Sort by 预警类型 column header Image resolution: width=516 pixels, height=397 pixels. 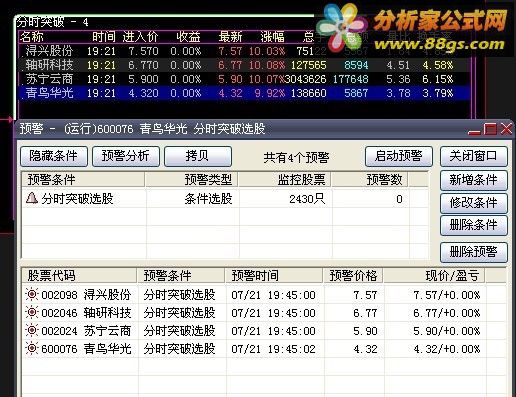click(192, 180)
